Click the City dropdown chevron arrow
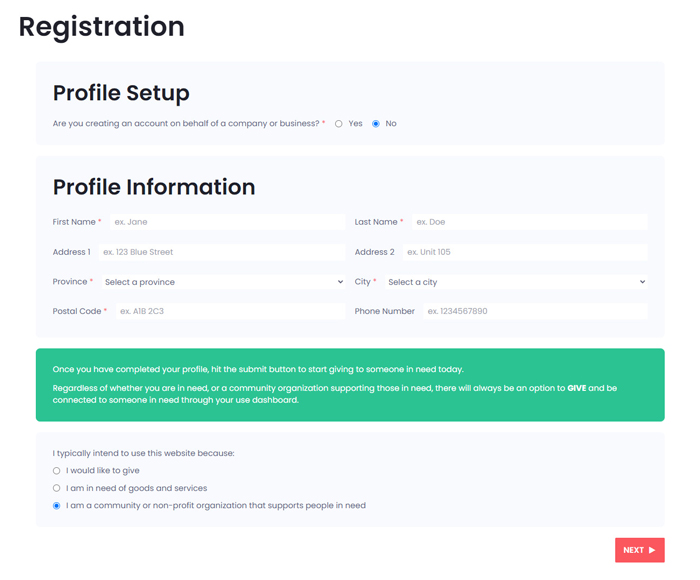The height and width of the screenshot is (580, 700). 642,282
